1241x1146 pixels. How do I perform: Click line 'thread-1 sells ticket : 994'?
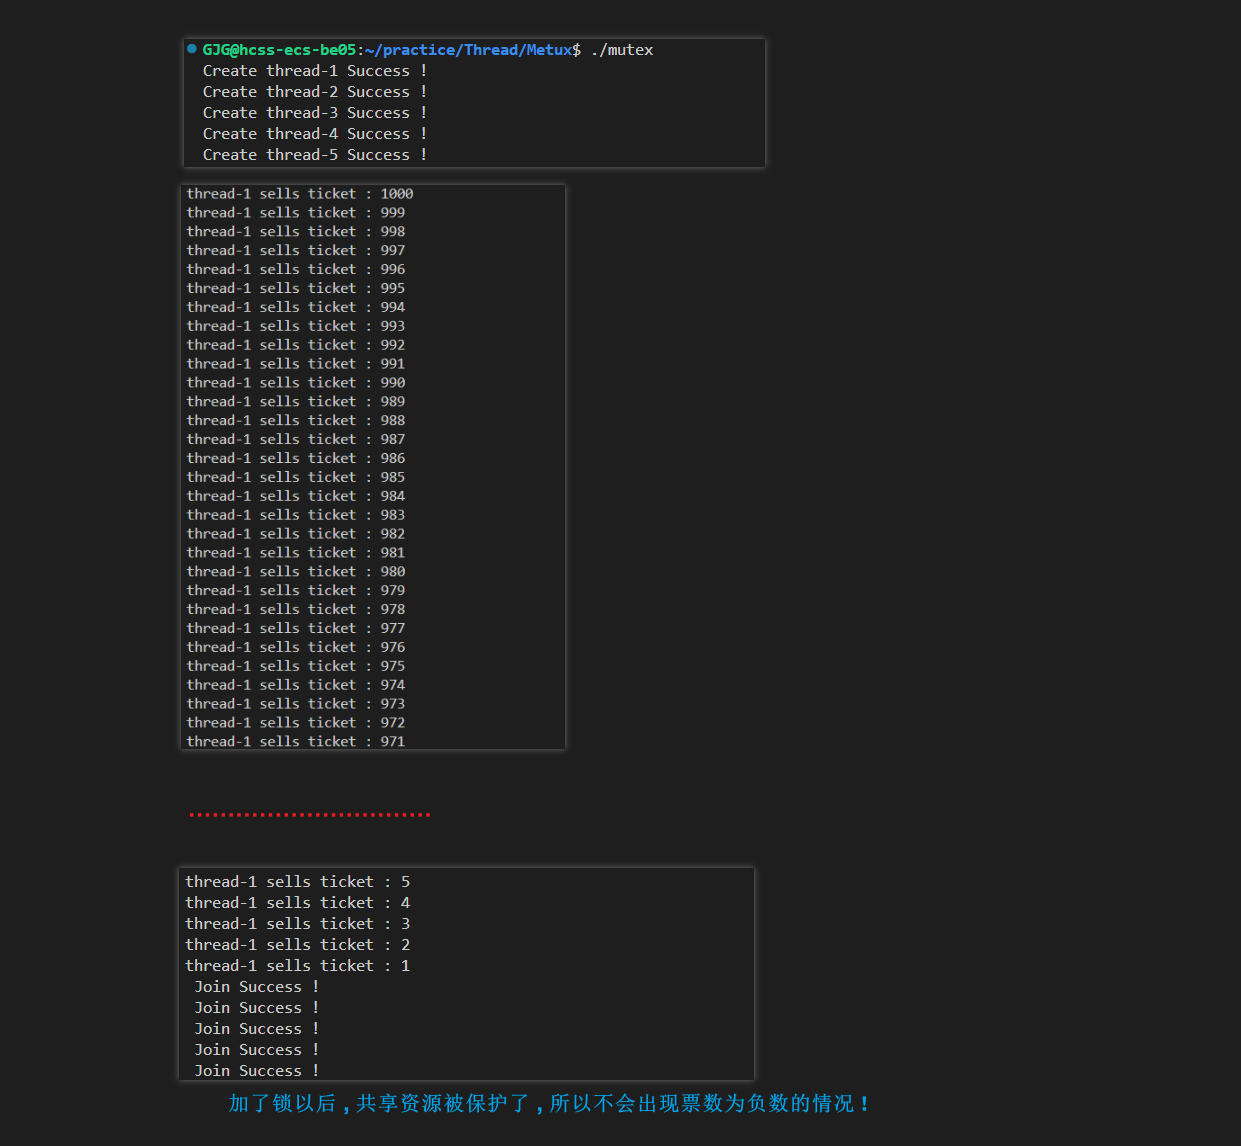click(x=296, y=308)
